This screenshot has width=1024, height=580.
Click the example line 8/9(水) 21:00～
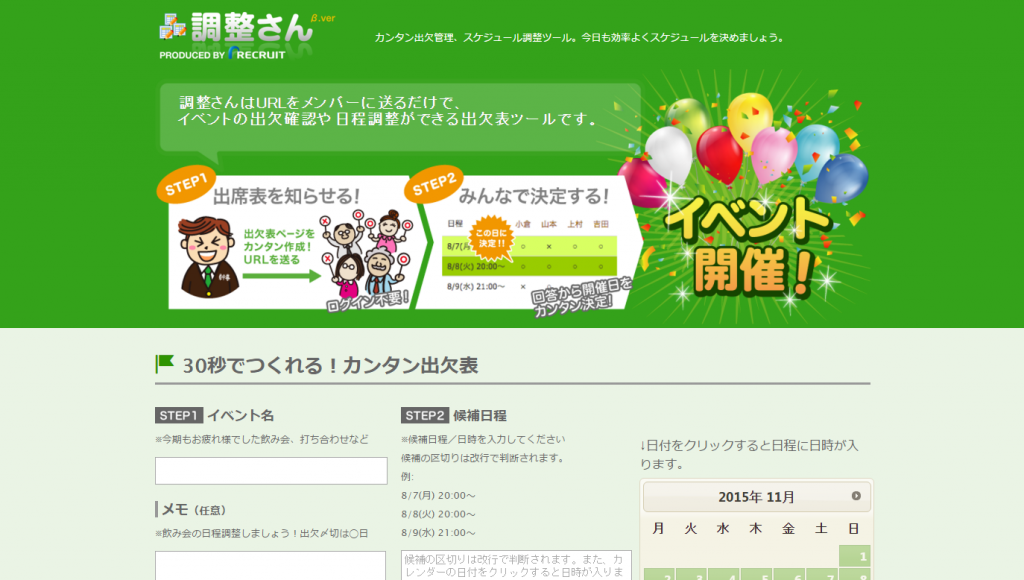(x=438, y=533)
